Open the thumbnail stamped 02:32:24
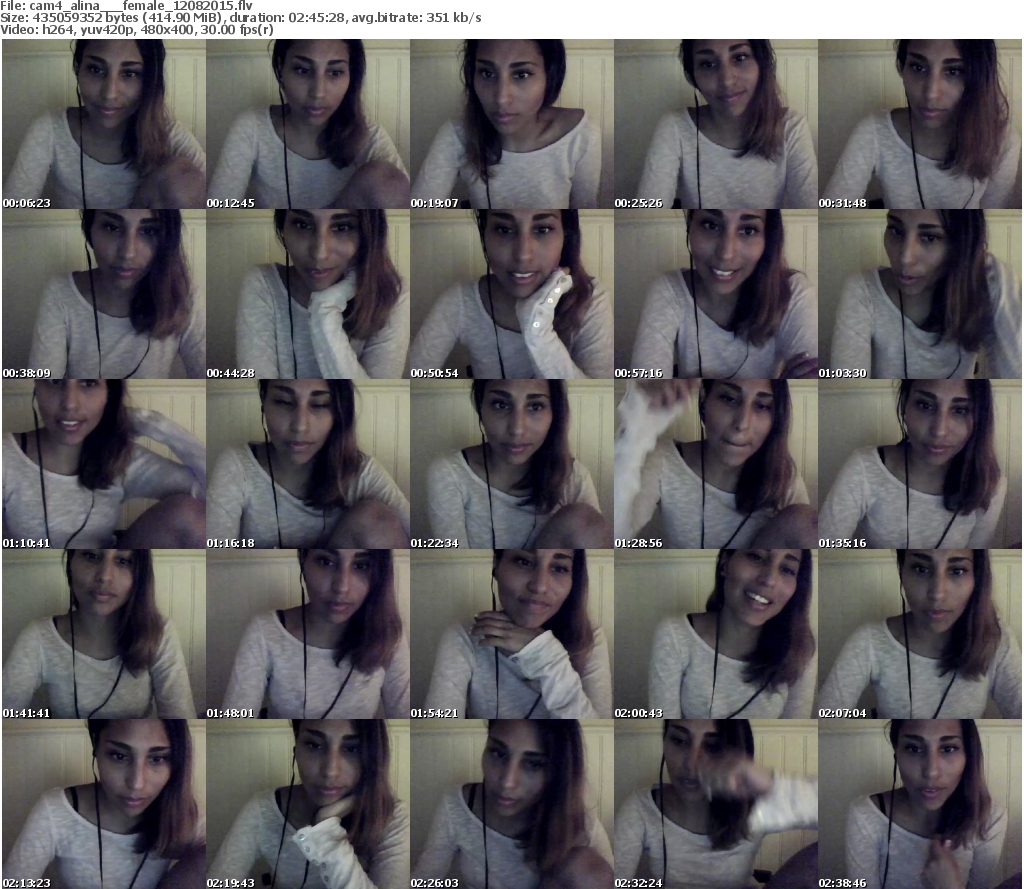Viewport: 1024px width, 889px height. [x=716, y=803]
